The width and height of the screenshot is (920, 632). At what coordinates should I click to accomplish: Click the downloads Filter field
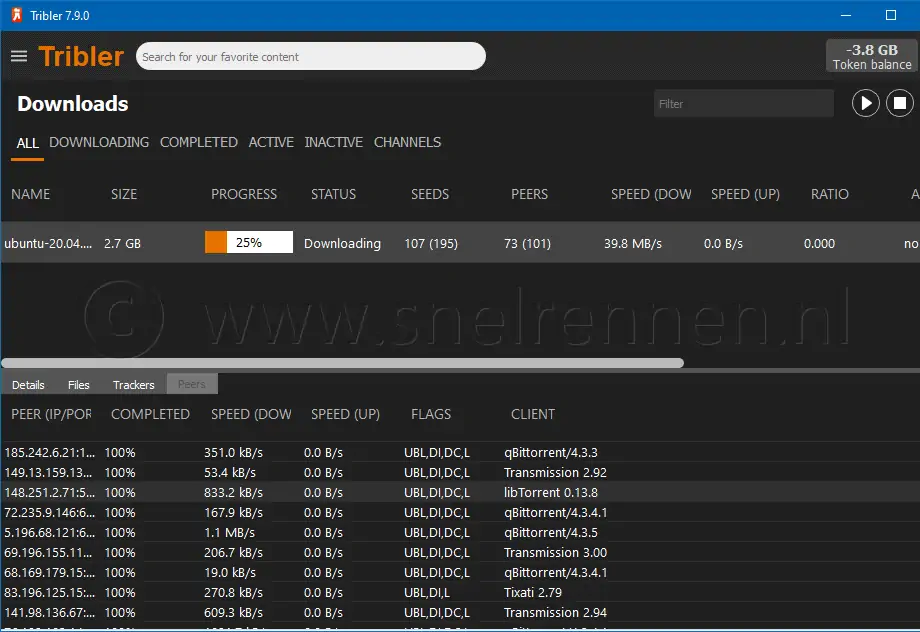click(x=743, y=104)
